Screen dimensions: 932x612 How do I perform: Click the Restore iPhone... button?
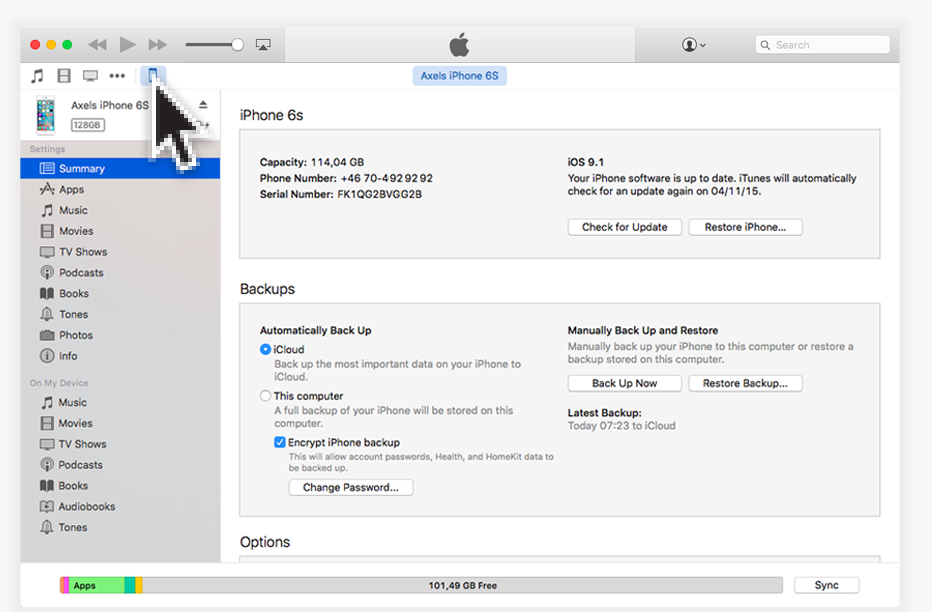(x=745, y=227)
